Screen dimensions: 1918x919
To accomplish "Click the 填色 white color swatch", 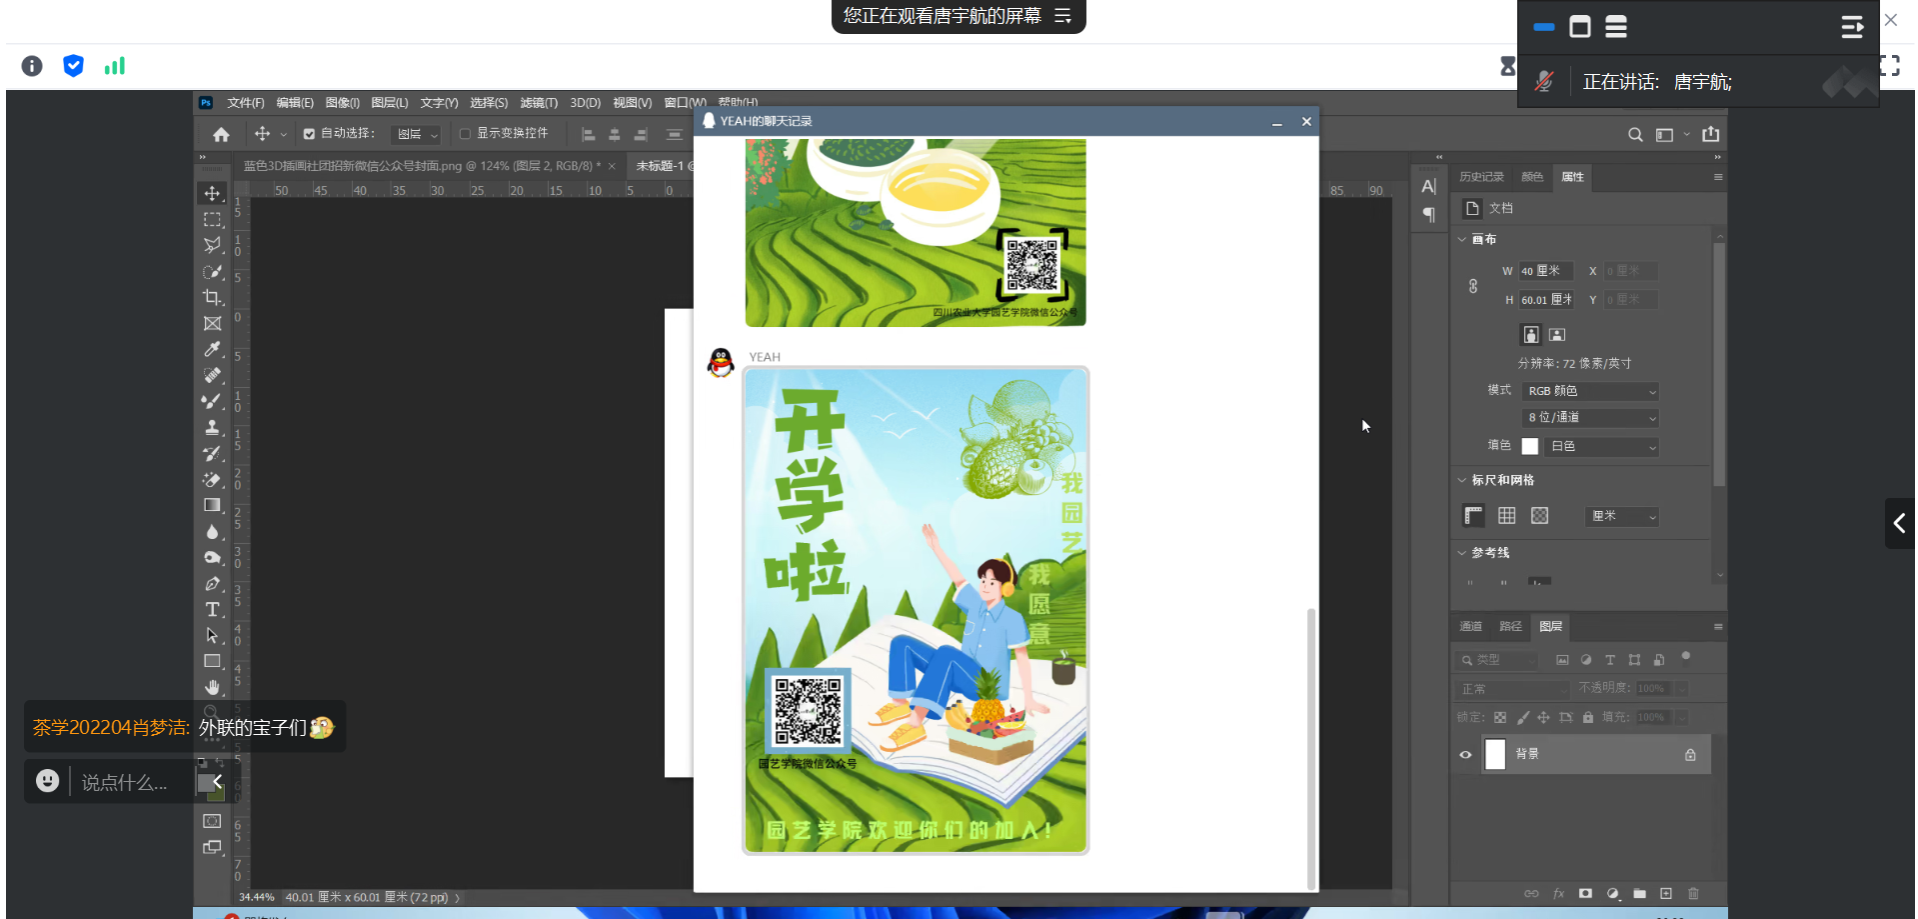I will 1530,446.
